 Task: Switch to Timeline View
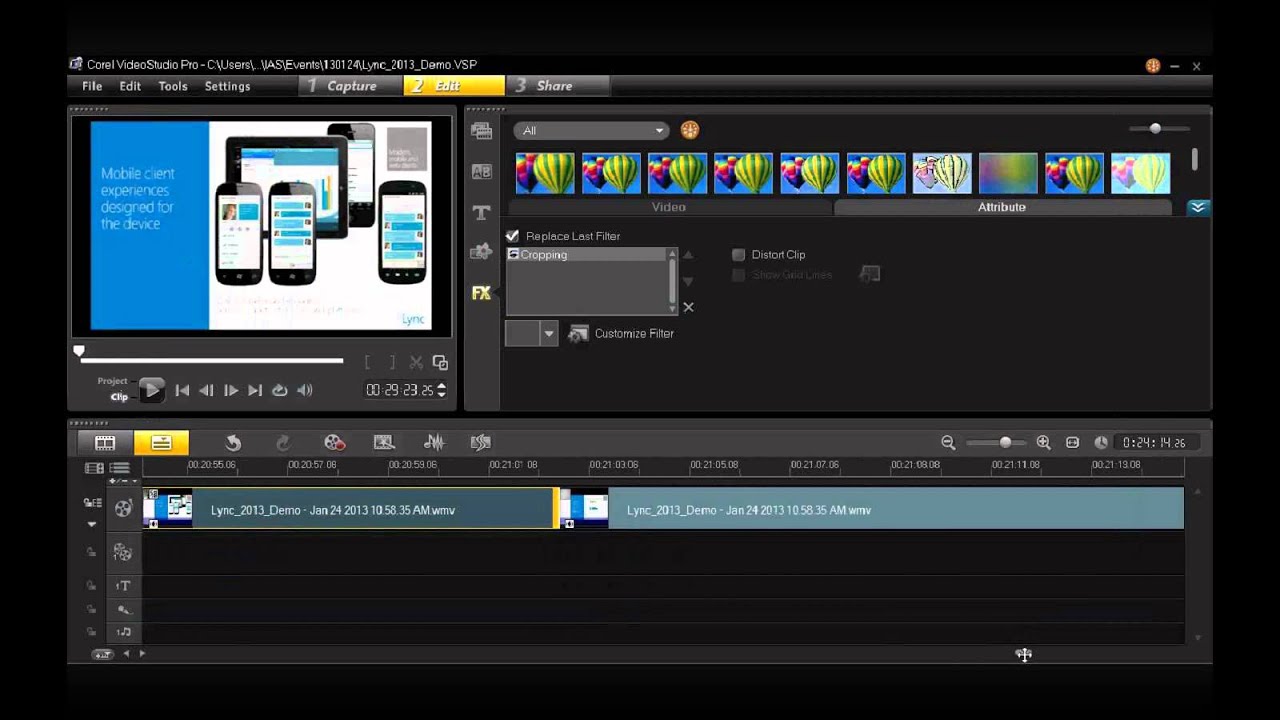tap(161, 442)
